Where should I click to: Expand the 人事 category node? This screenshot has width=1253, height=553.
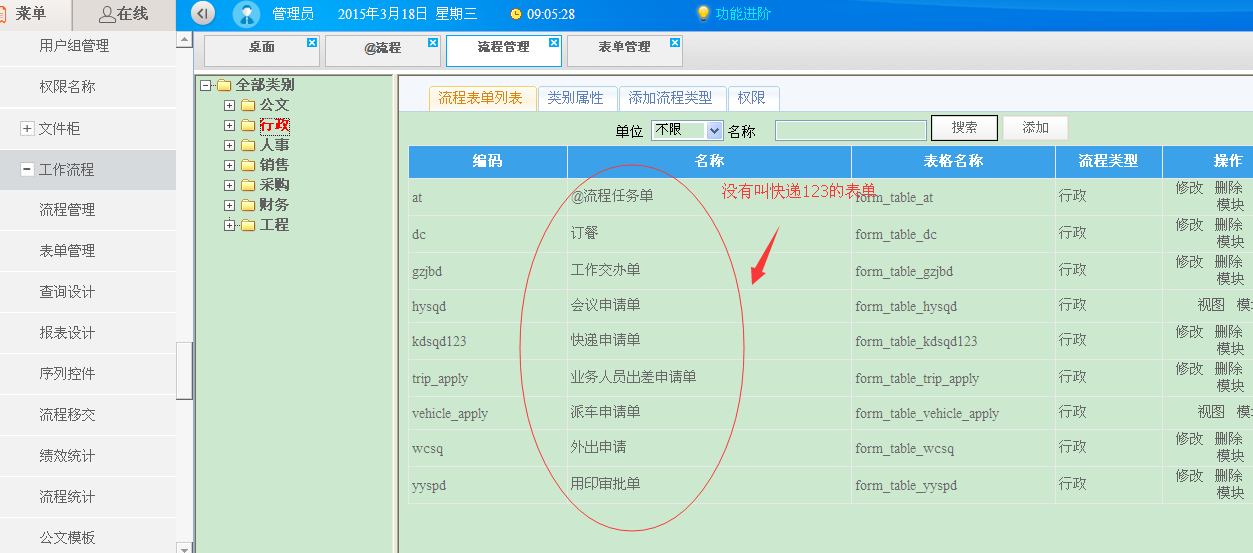coord(229,145)
